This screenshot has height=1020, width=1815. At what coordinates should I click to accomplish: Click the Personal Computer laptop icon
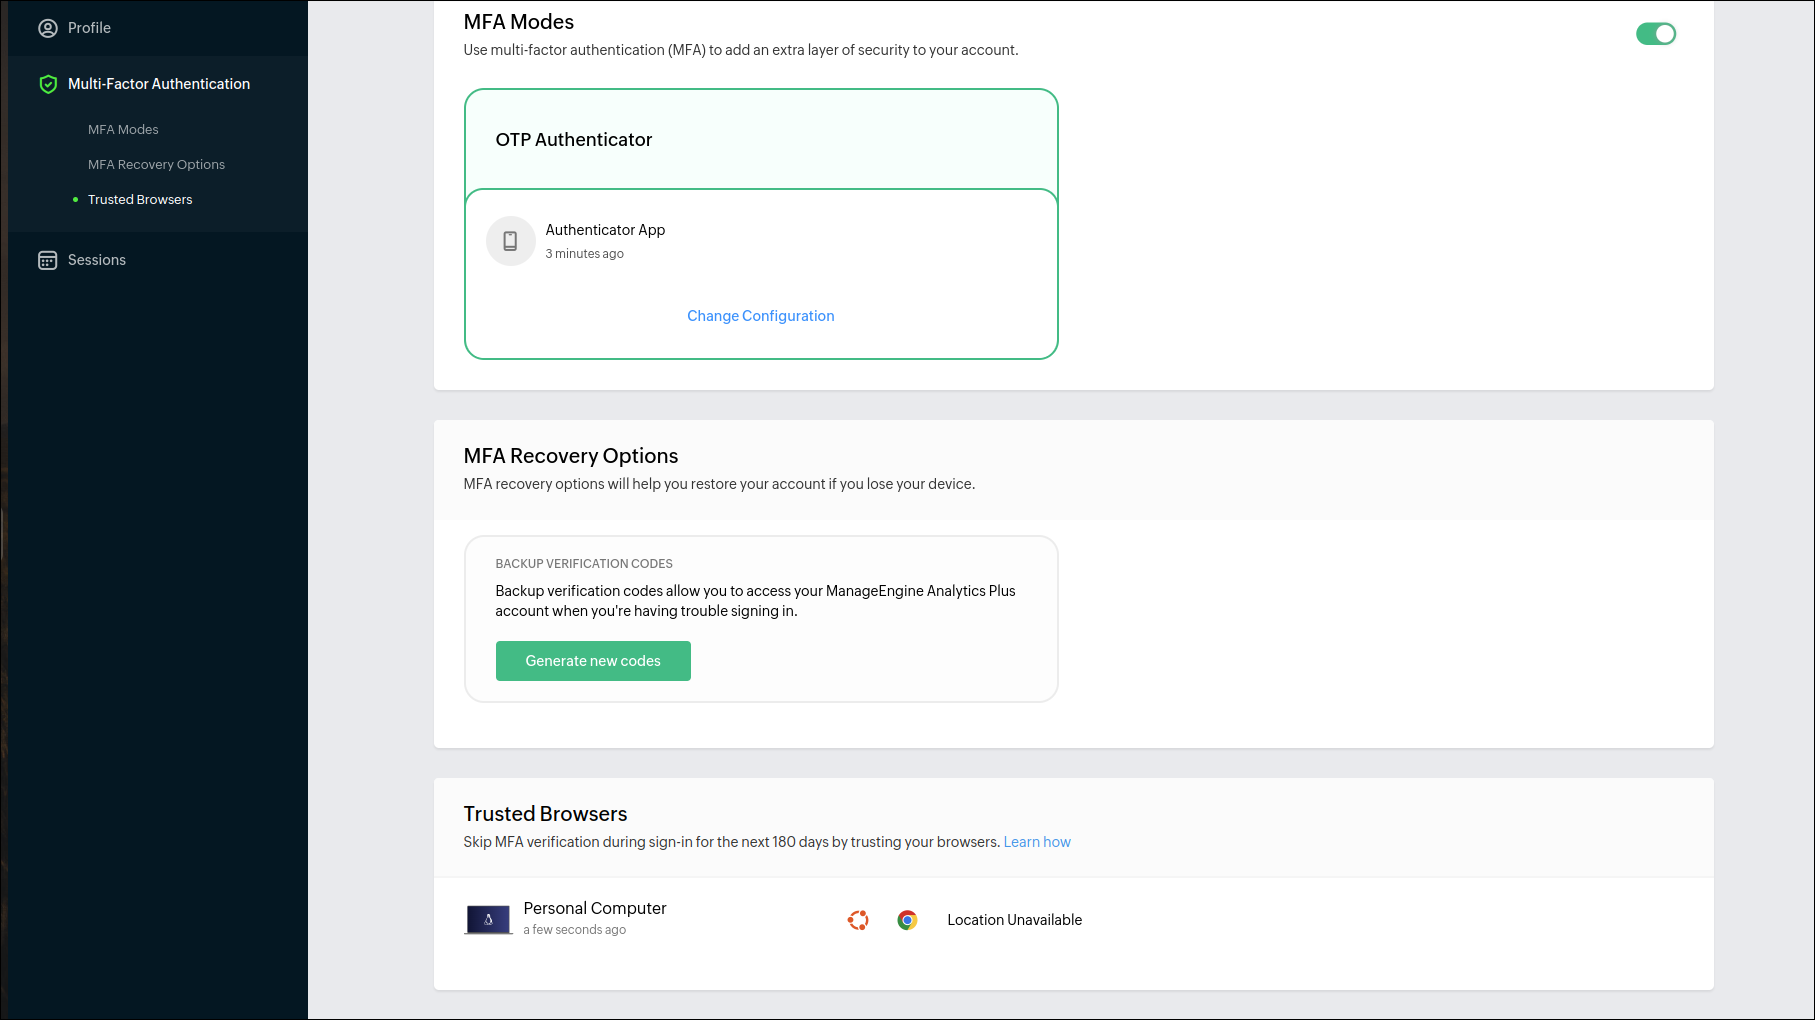tap(488, 918)
